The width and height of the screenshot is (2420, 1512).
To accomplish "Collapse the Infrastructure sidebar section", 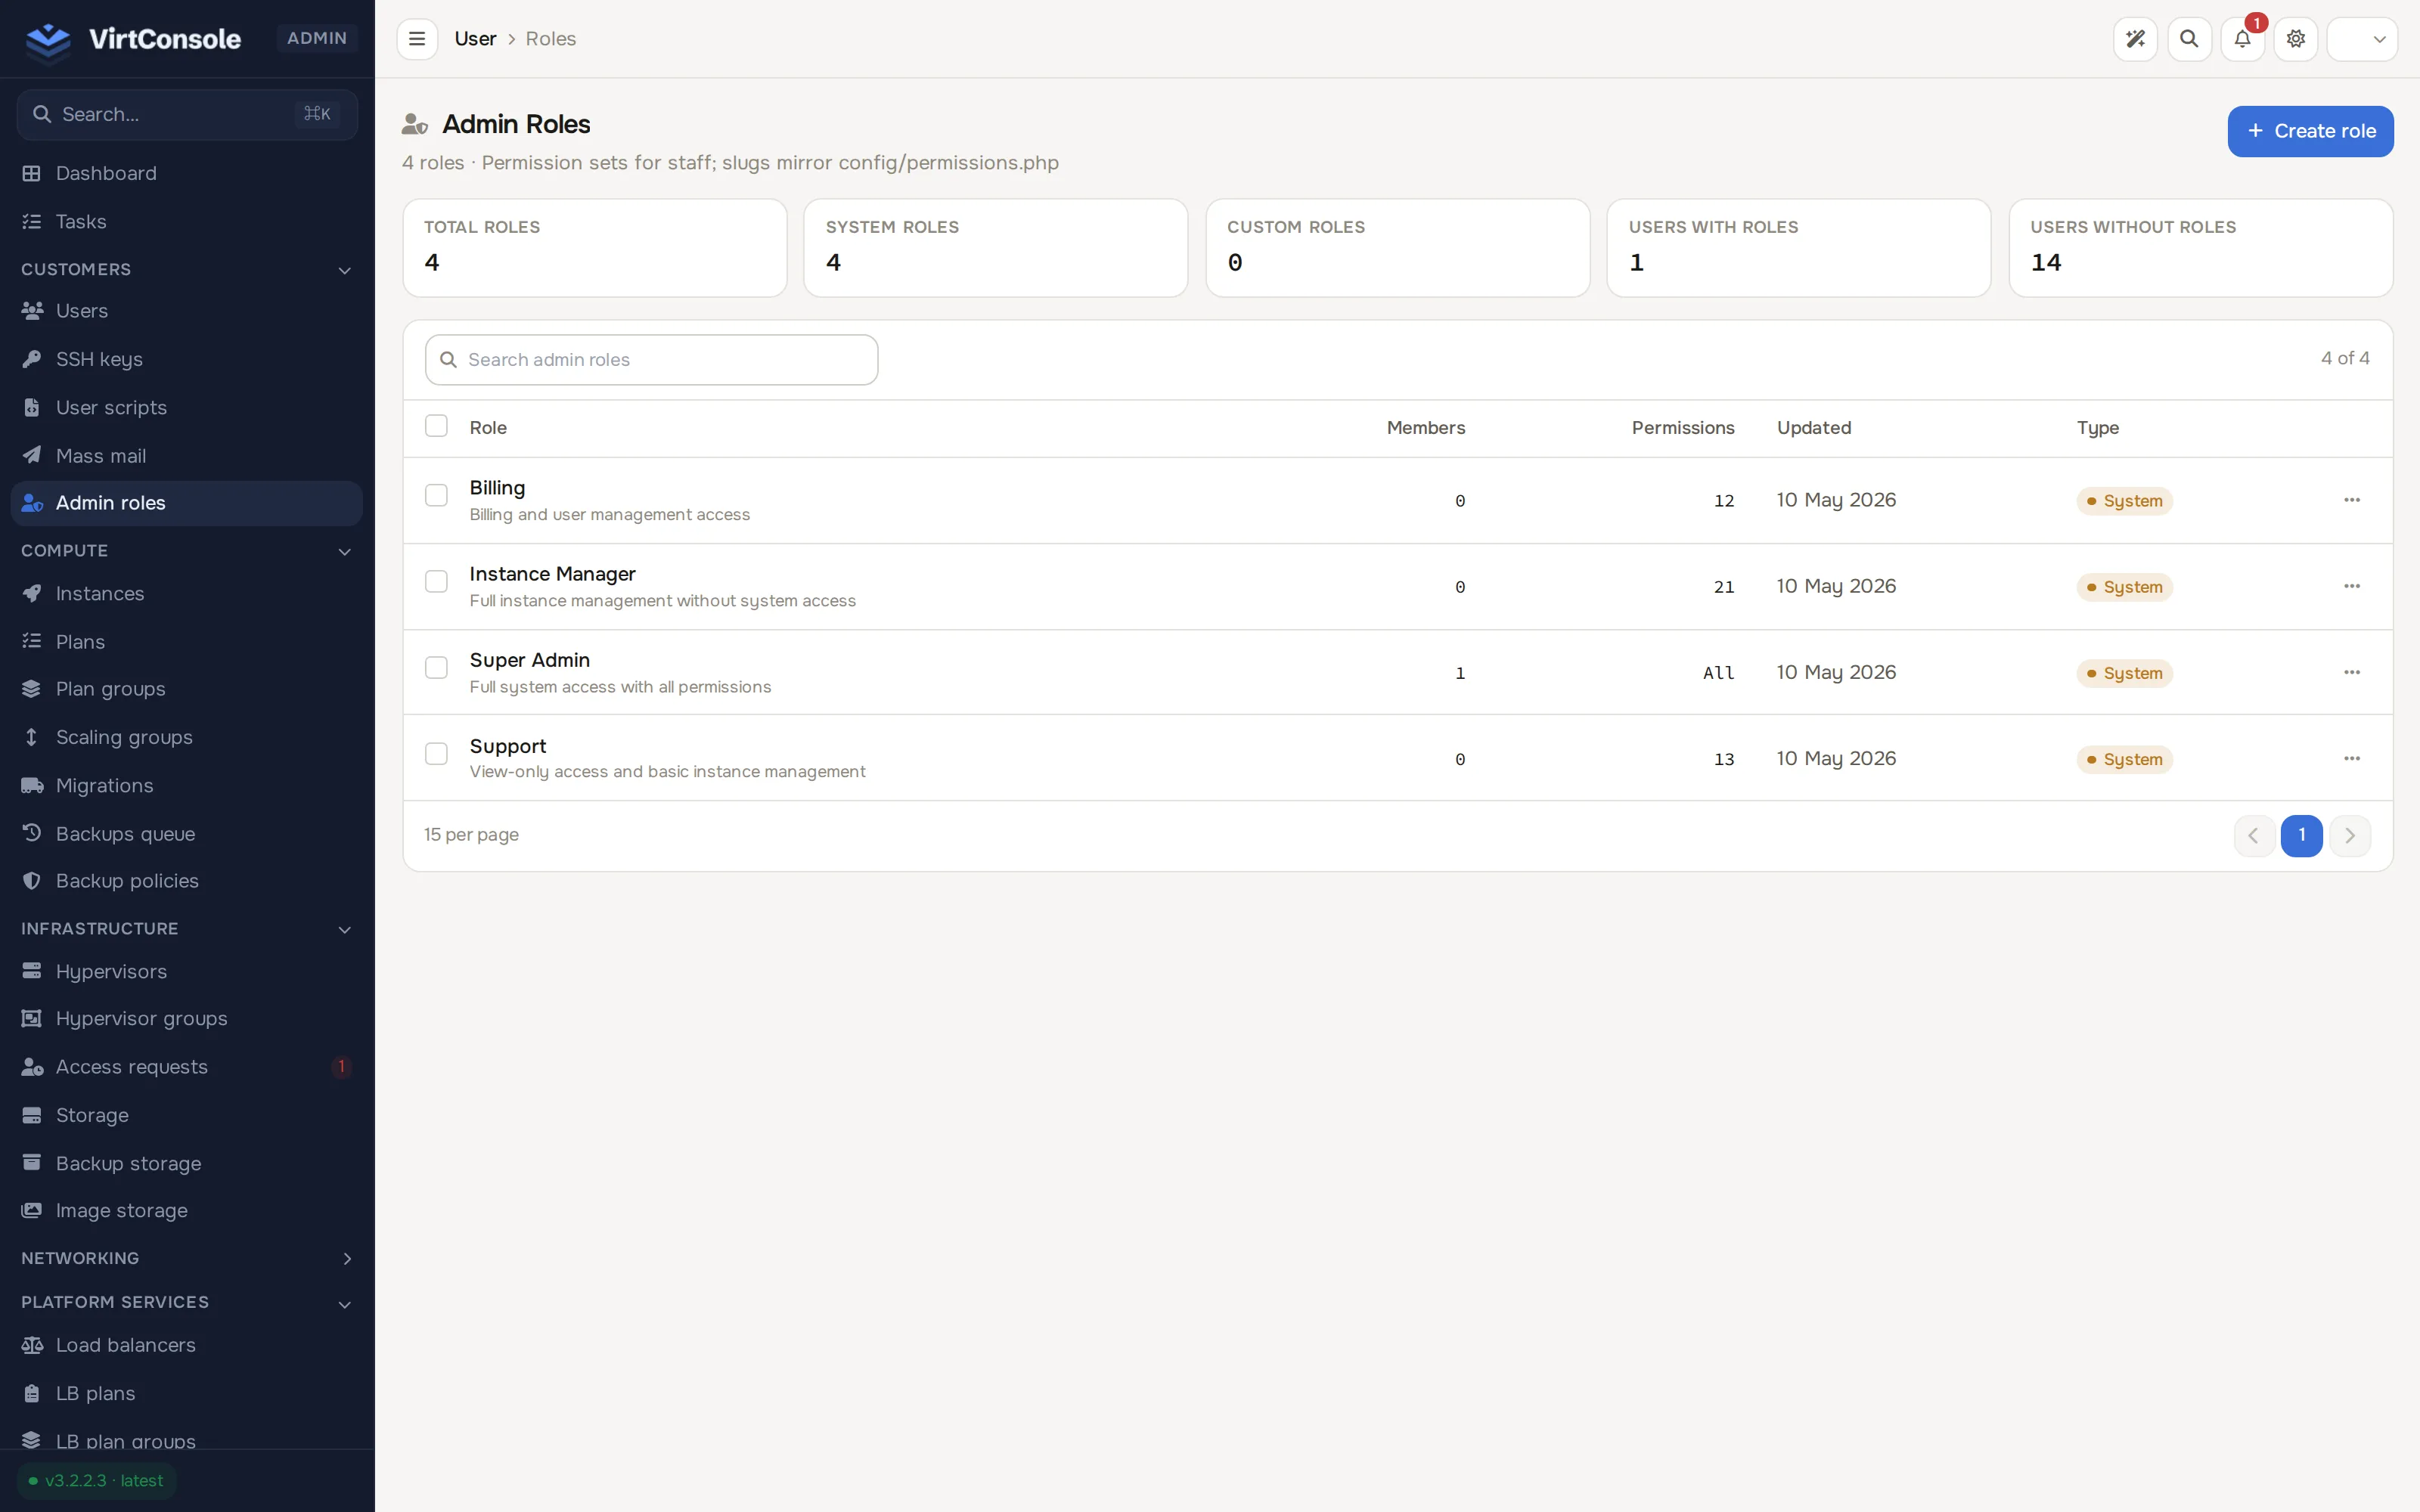I will click(187, 928).
